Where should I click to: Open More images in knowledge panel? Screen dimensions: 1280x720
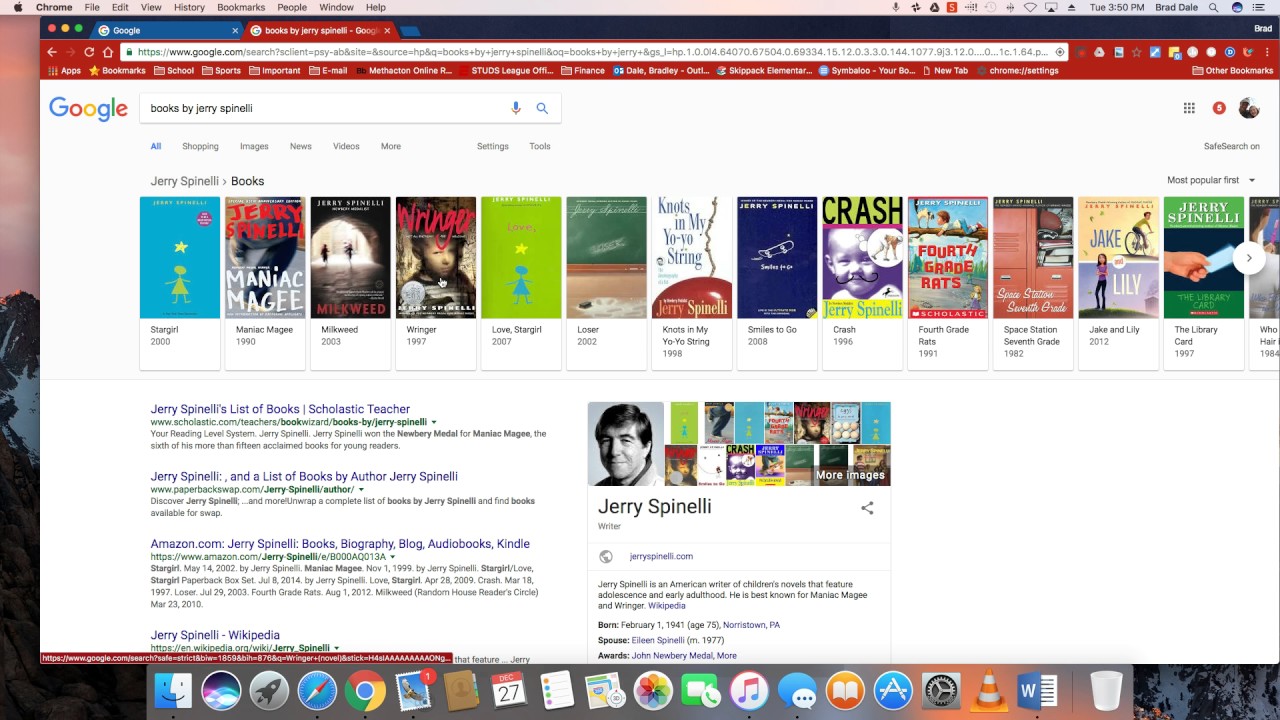click(x=850, y=475)
